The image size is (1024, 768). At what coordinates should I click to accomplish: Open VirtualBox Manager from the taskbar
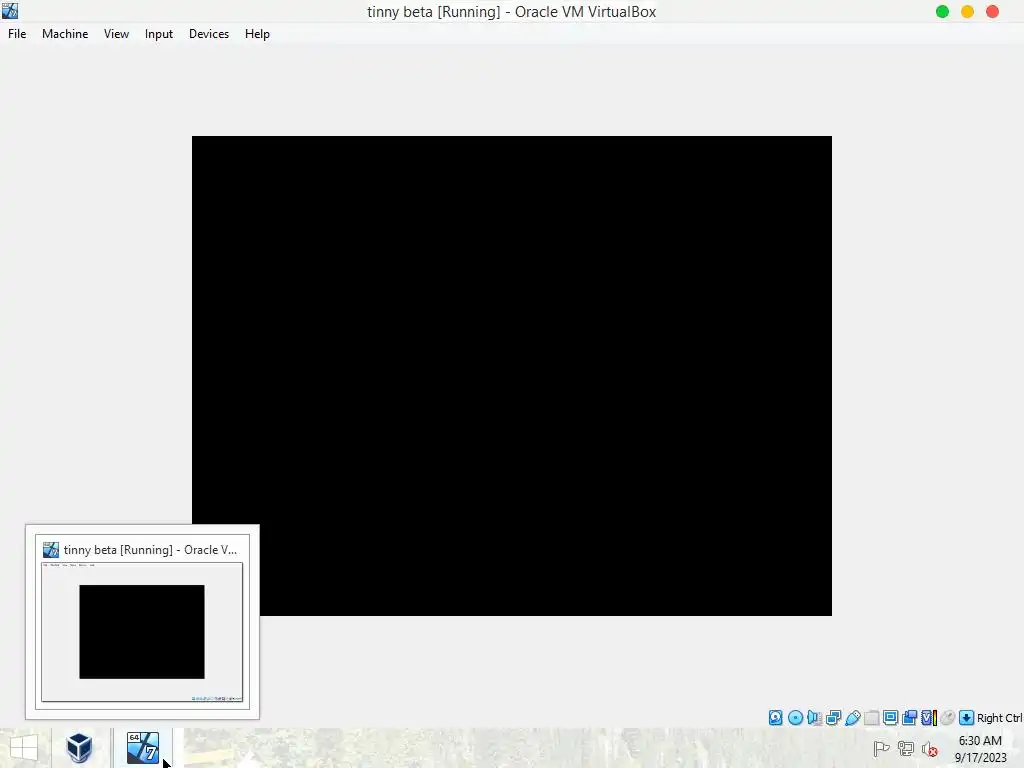79,748
